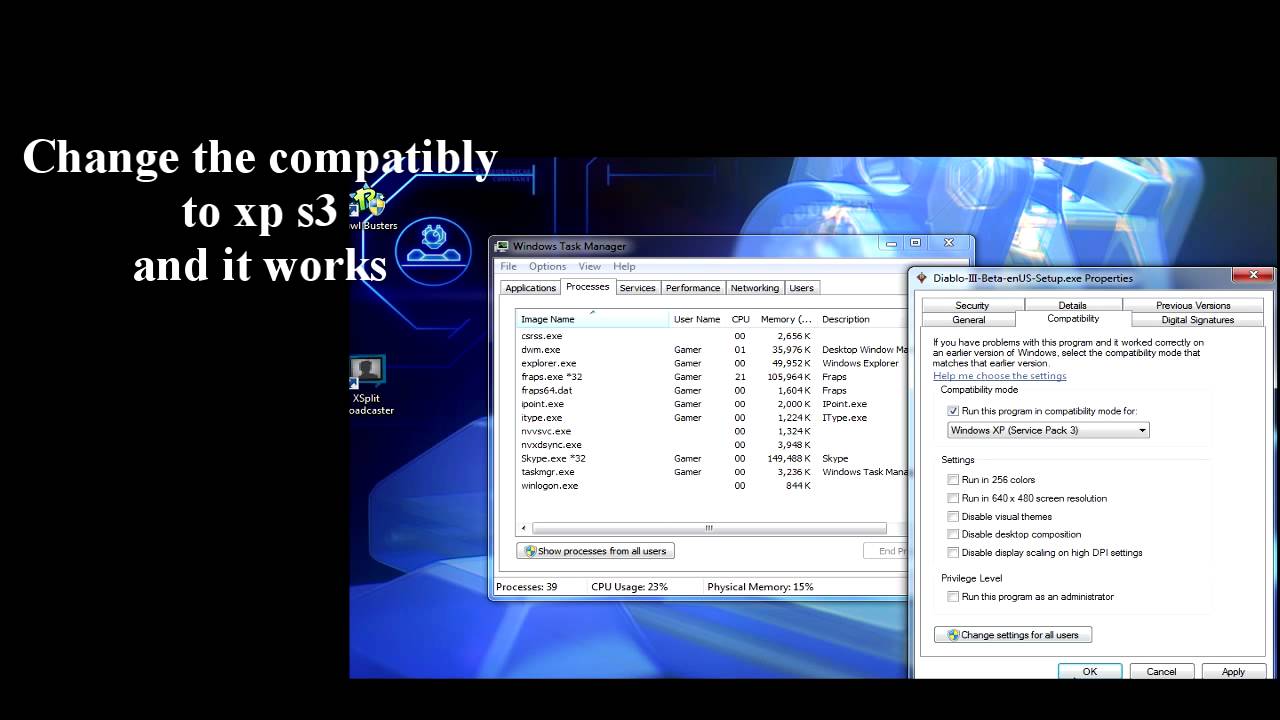Close the Properties dialog with red X
Viewport: 1280px width, 720px height.
pyautogui.click(x=1252, y=274)
